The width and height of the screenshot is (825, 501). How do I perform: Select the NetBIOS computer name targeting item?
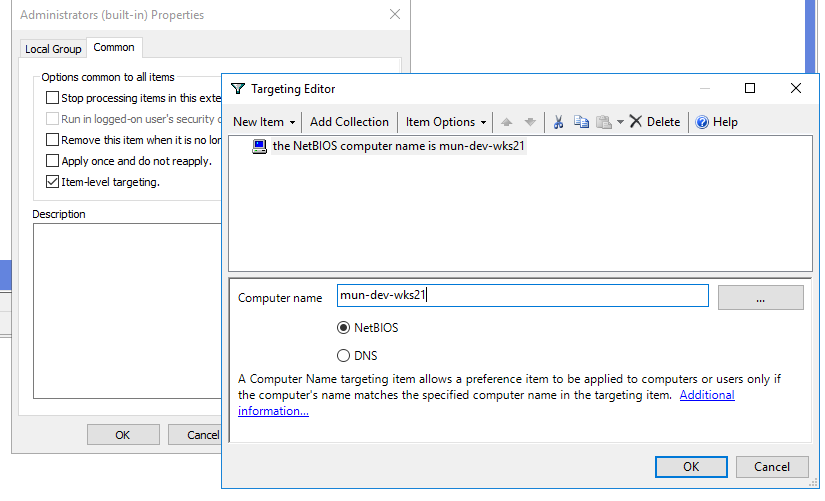point(398,146)
